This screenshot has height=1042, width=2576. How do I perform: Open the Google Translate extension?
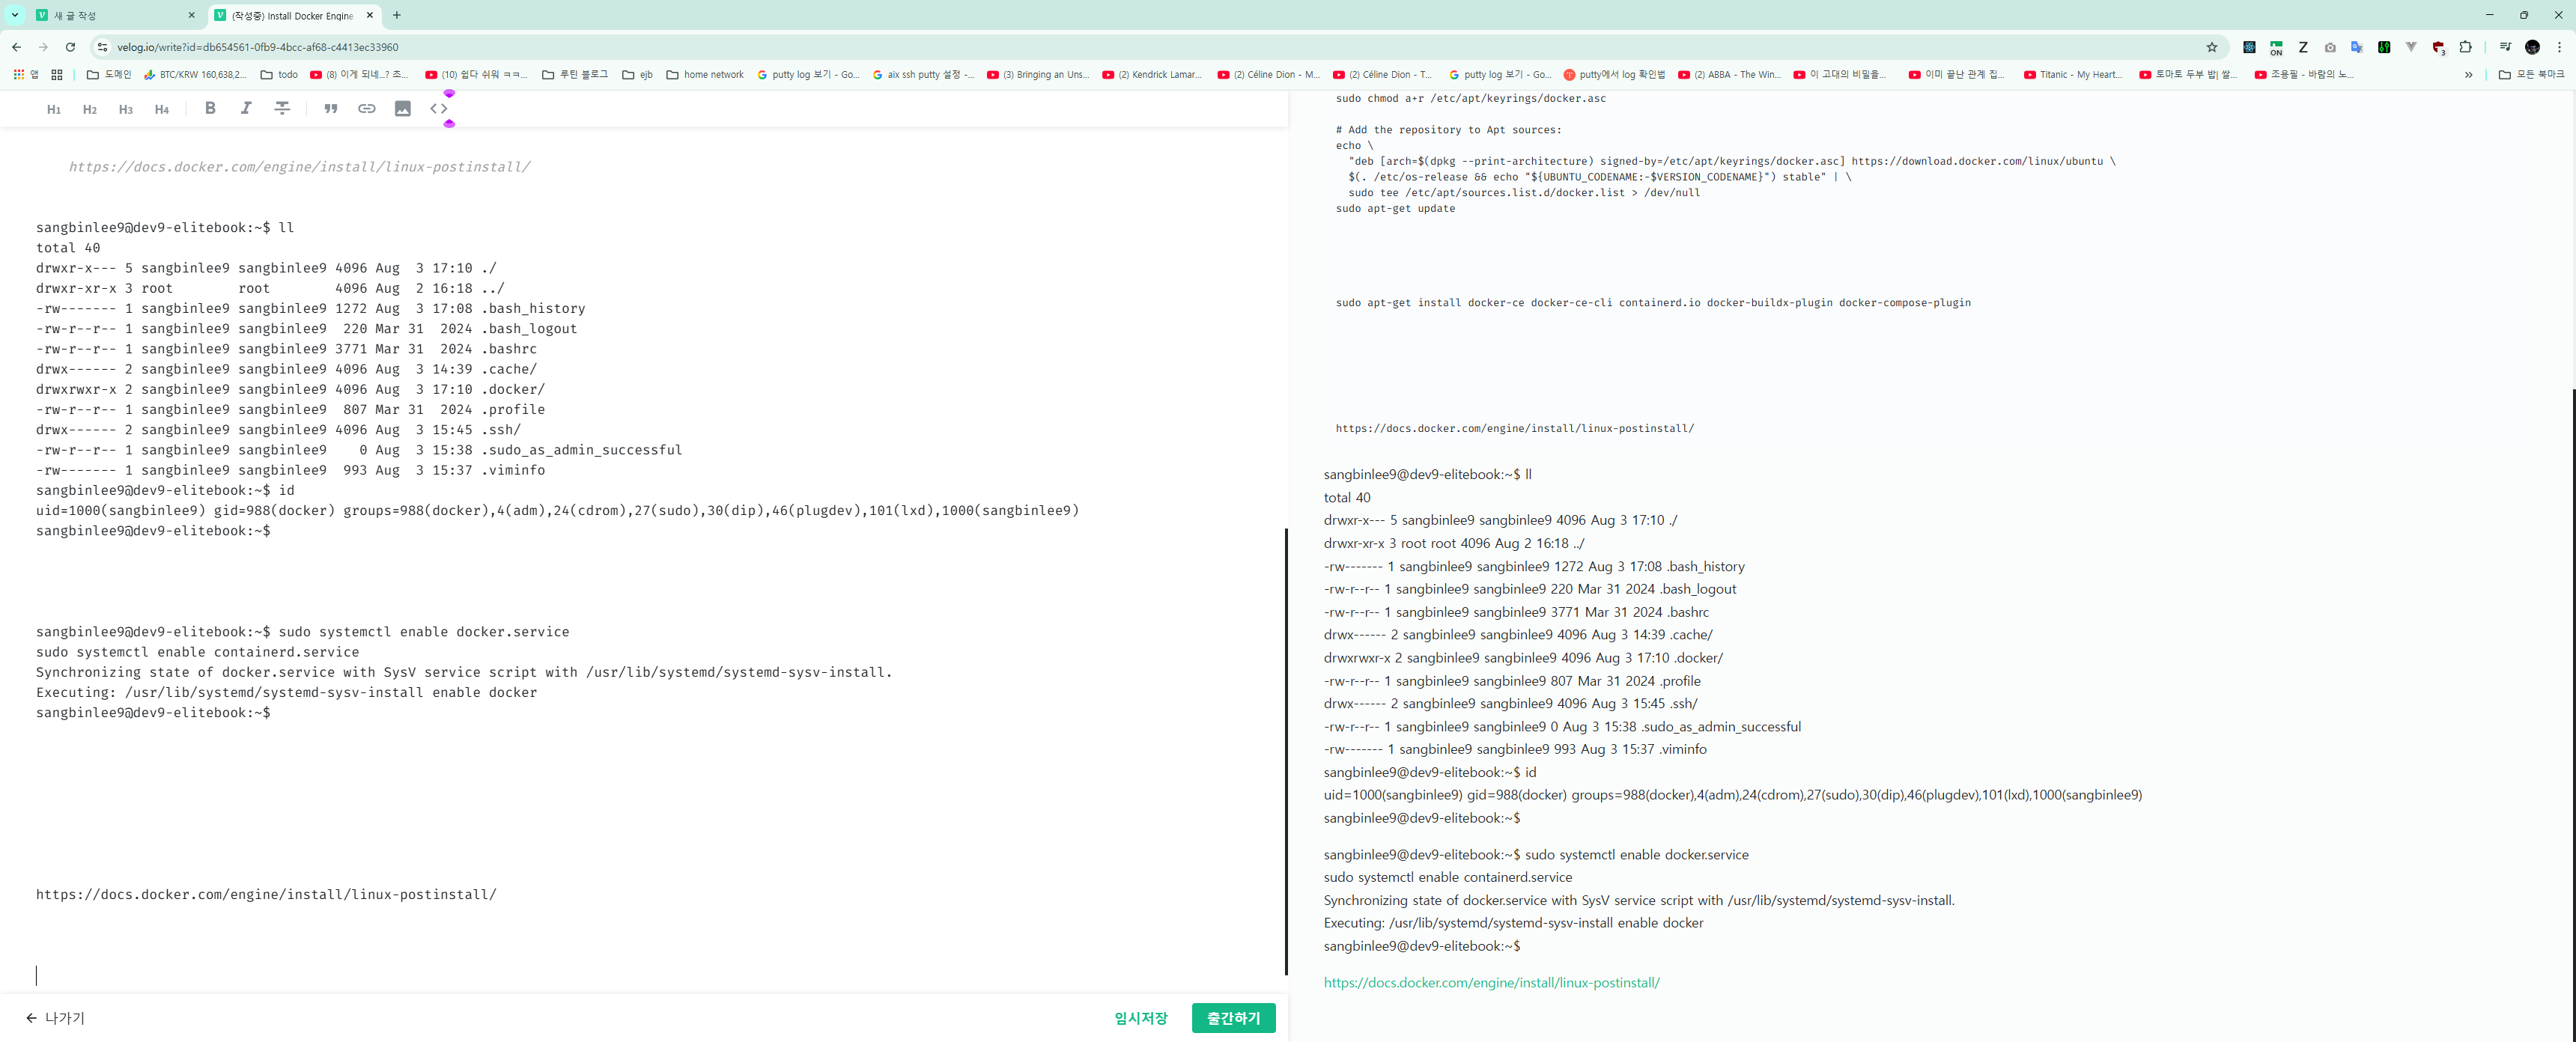pyautogui.click(x=2357, y=47)
